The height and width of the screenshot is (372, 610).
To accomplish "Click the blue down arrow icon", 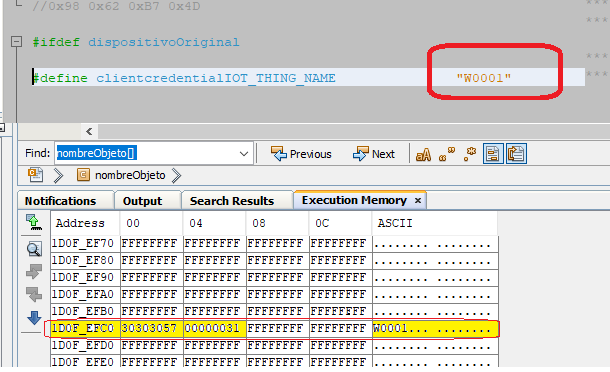I will point(34,318).
